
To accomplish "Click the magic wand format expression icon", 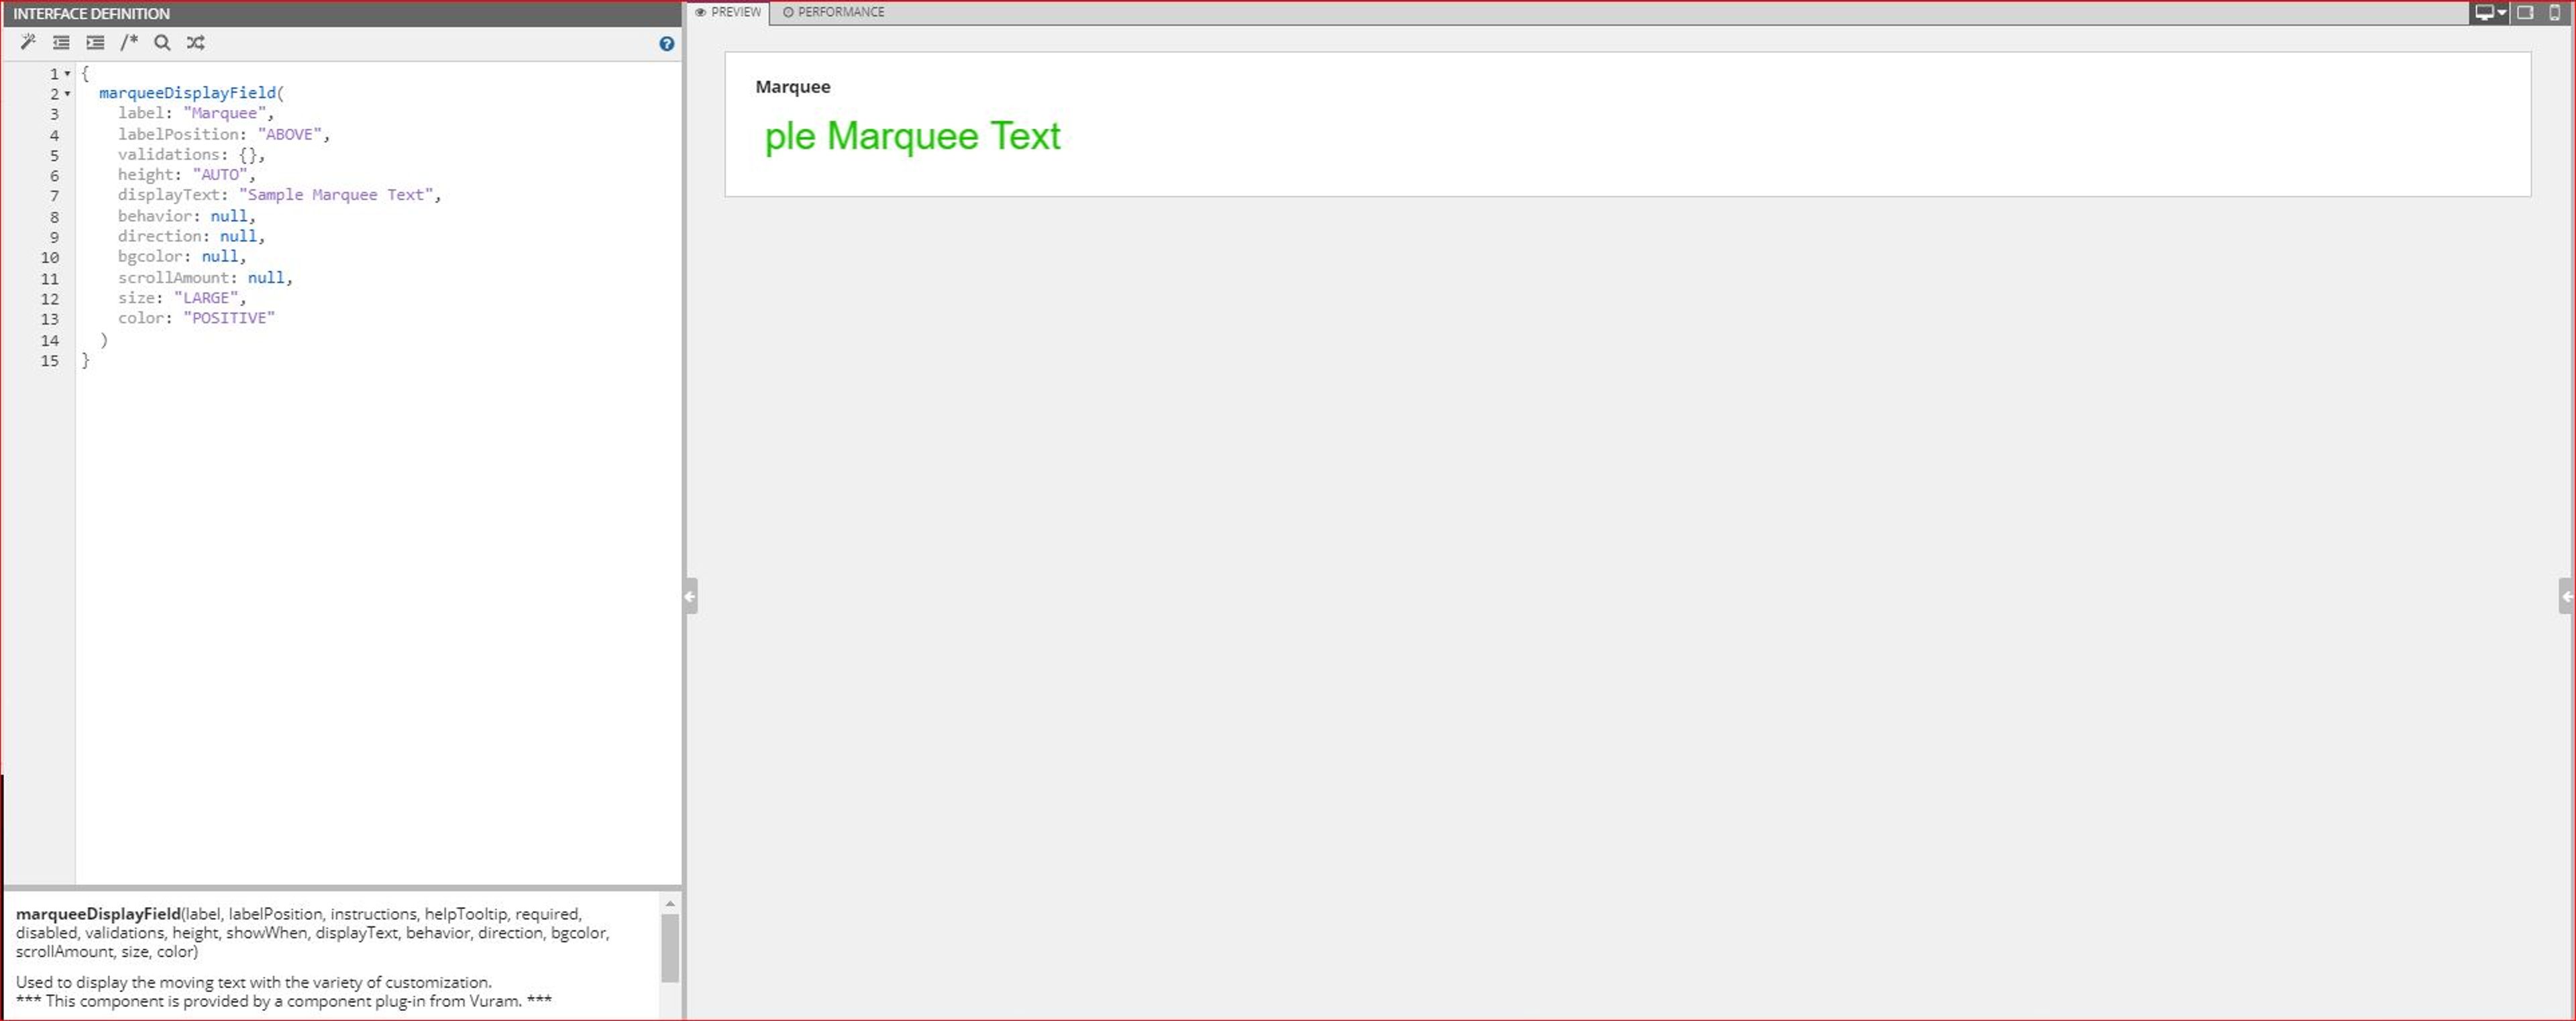I will pyautogui.click(x=28, y=42).
